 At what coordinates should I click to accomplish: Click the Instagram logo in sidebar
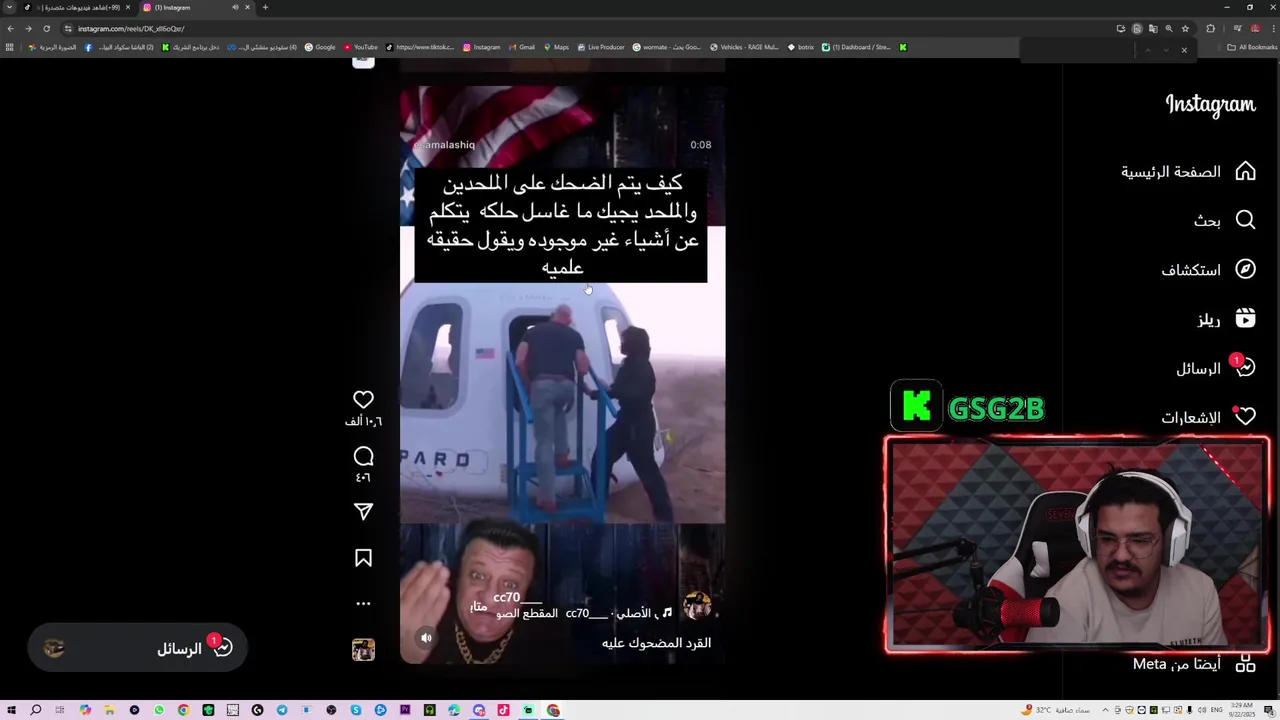point(1210,105)
